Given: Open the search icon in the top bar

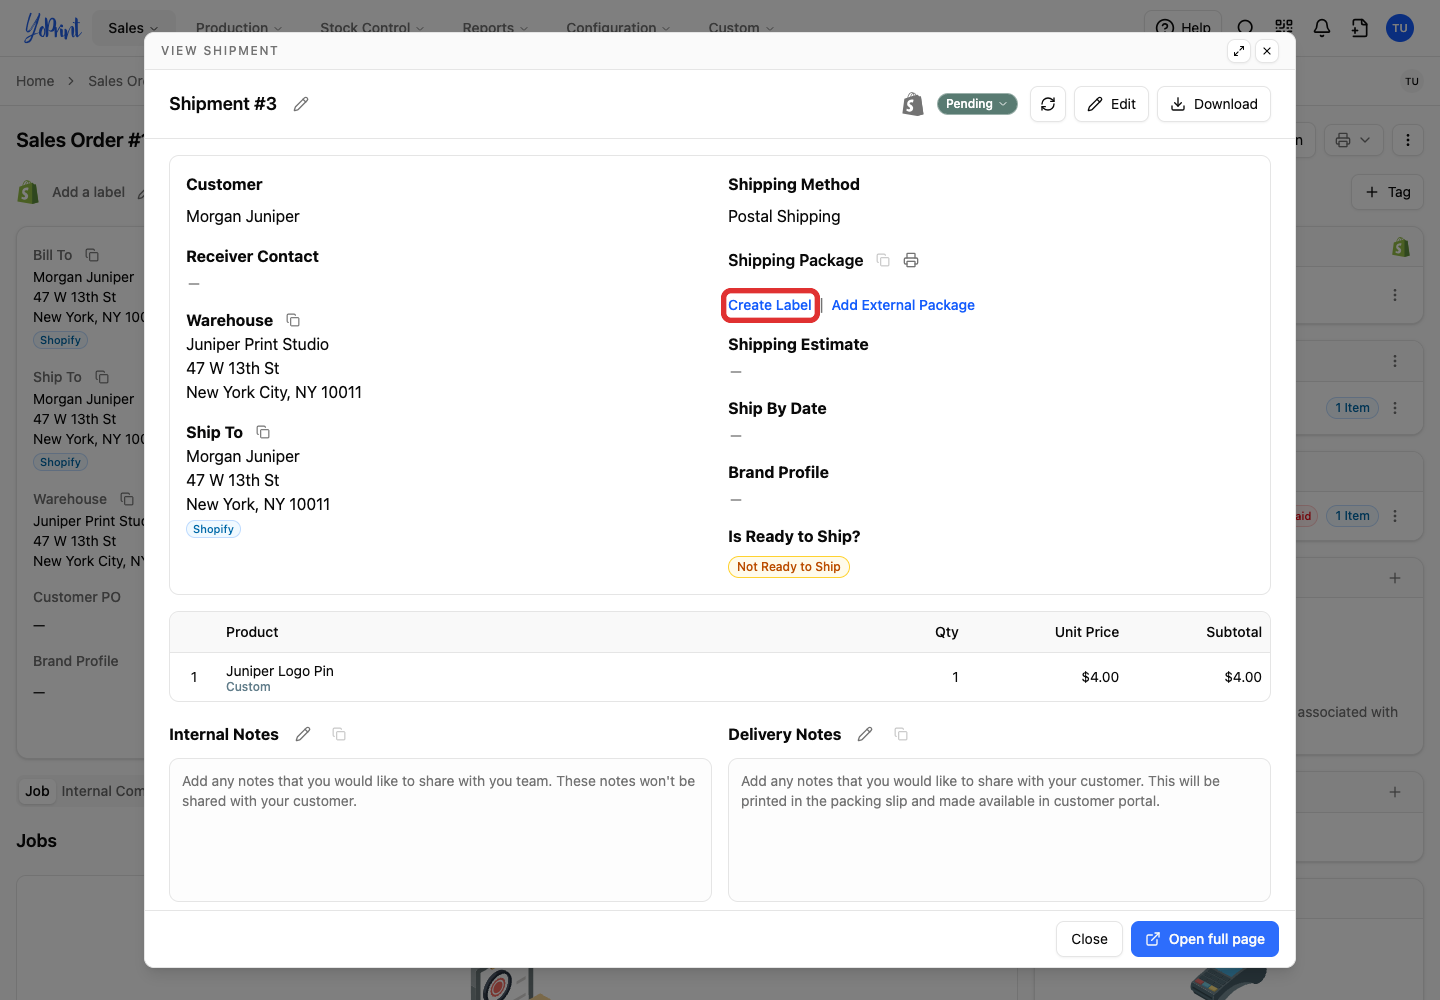Looking at the screenshot, I should [x=1245, y=28].
